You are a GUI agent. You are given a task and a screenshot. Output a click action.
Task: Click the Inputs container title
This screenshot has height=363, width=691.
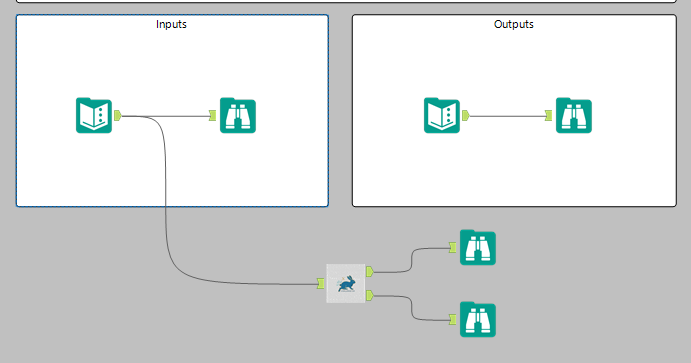pos(171,24)
